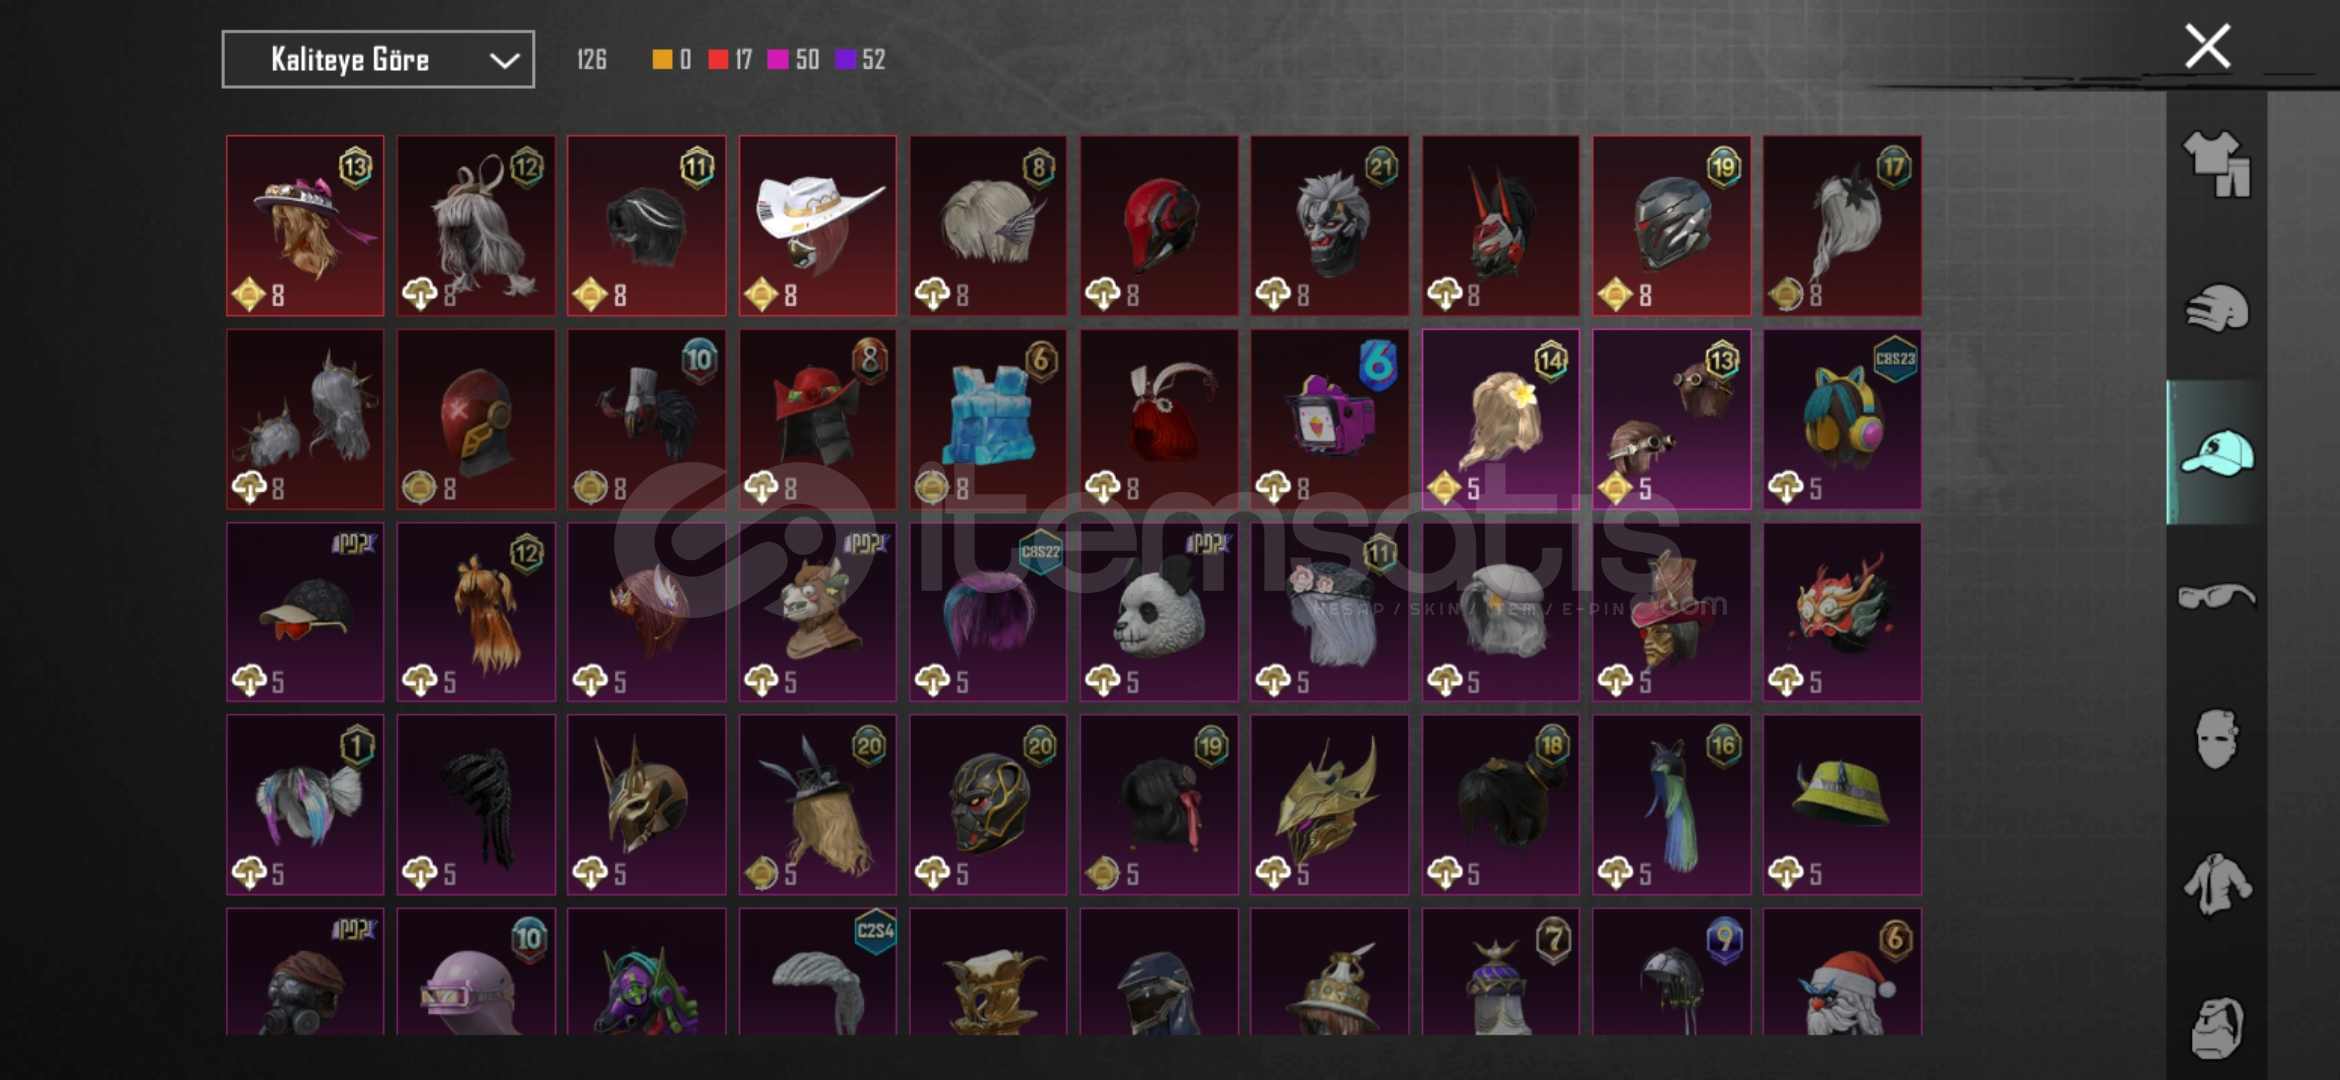Filter by the orange quality swatch

click(x=671, y=60)
